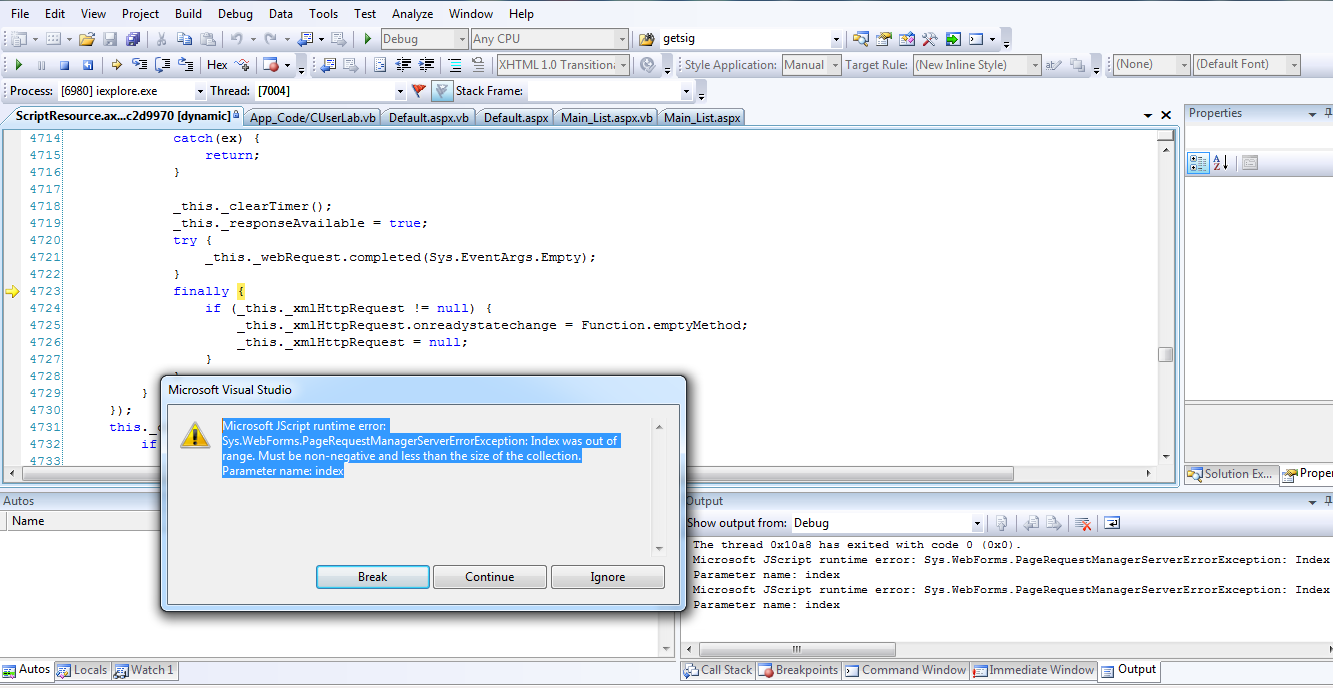The height and width of the screenshot is (688, 1333).
Task: Open the Debug menu
Action: (x=235, y=14)
